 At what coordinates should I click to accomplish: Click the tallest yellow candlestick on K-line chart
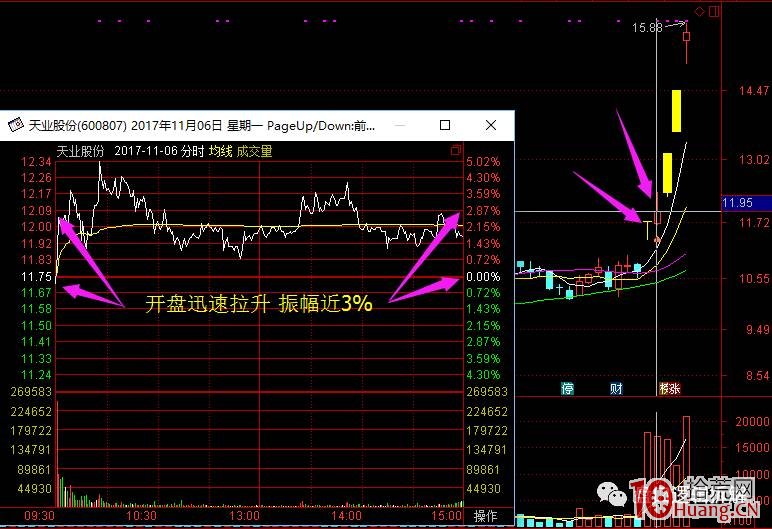coord(677,111)
